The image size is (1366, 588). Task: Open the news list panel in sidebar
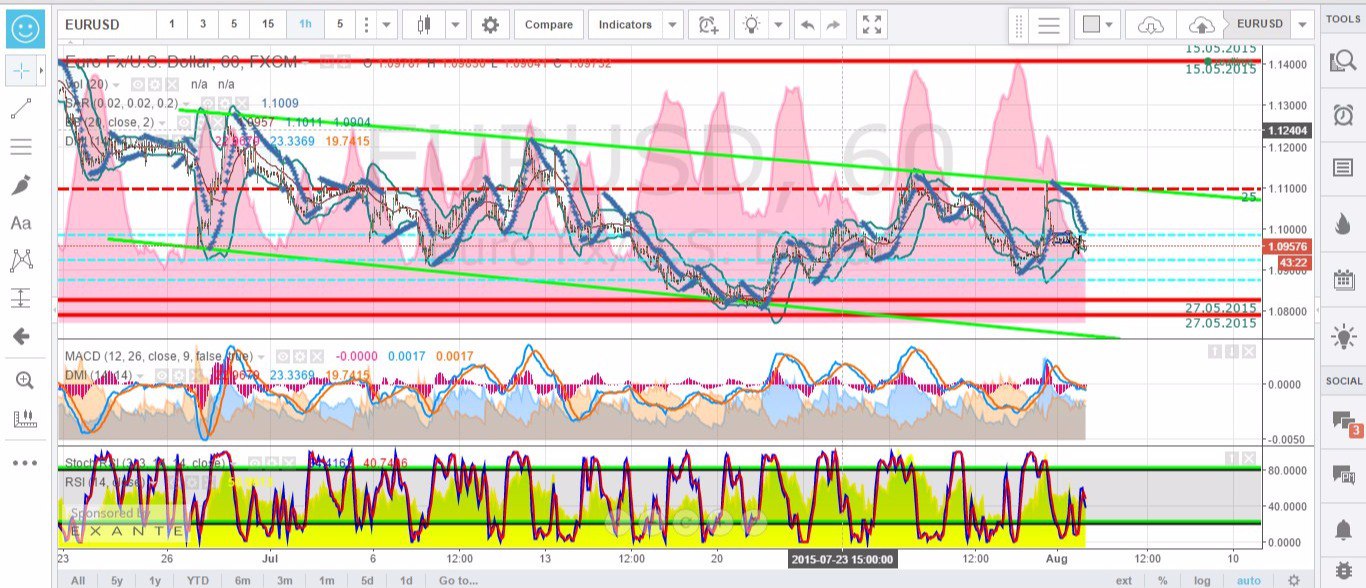click(x=1343, y=169)
